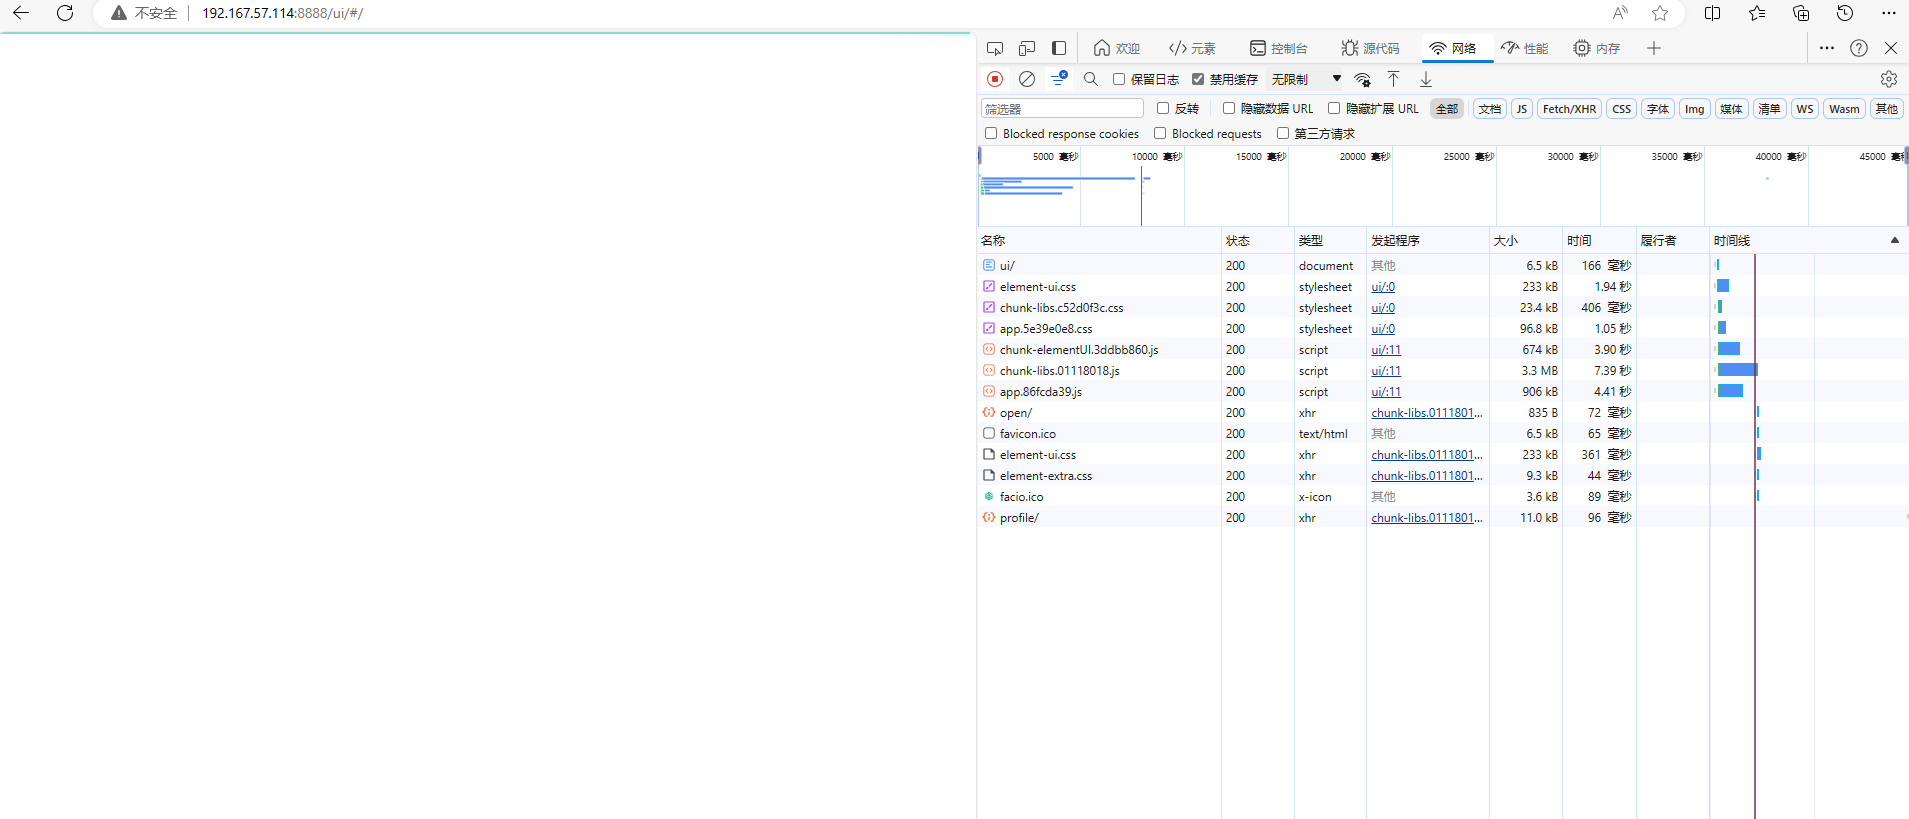This screenshot has height=819, width=1909.
Task: Close the DevTools panel
Action: [x=1891, y=48]
